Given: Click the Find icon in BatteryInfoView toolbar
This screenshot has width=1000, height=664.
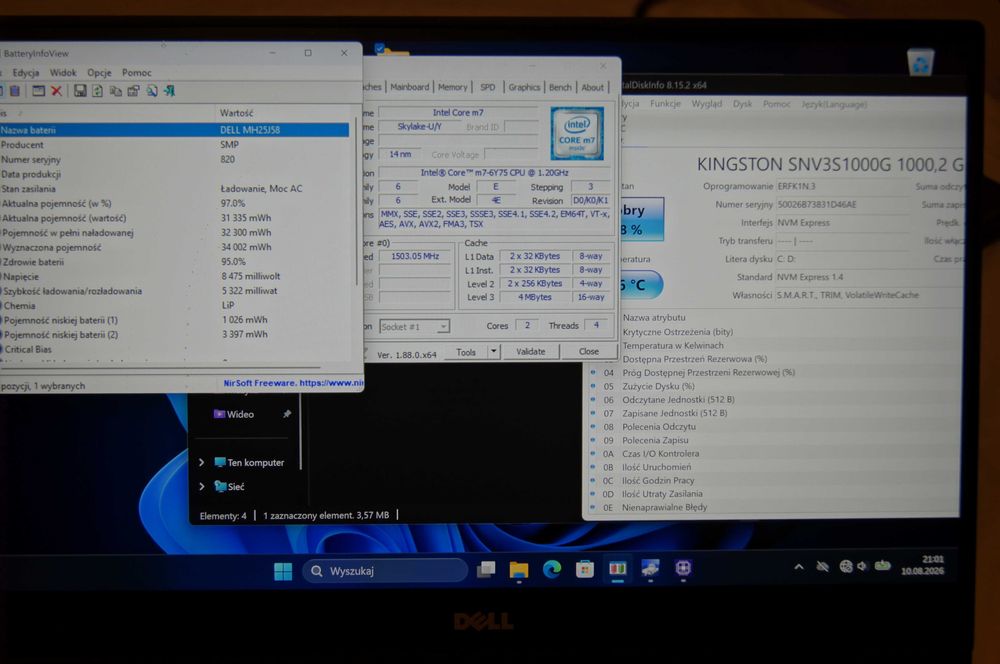Looking at the screenshot, I should (x=152, y=91).
